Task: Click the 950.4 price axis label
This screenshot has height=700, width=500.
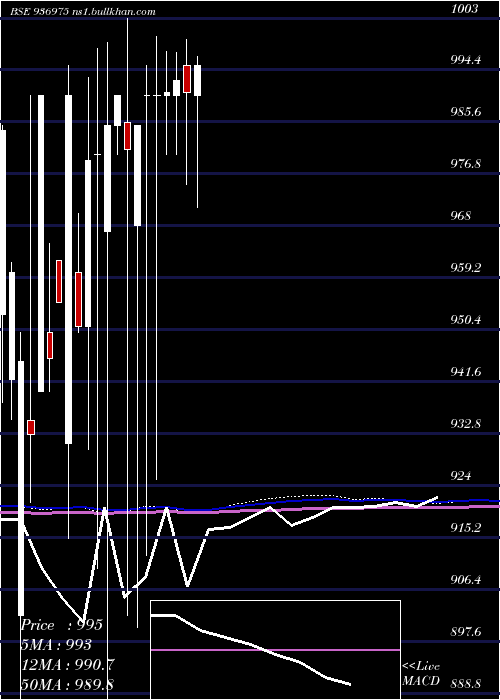Action: [x=466, y=320]
